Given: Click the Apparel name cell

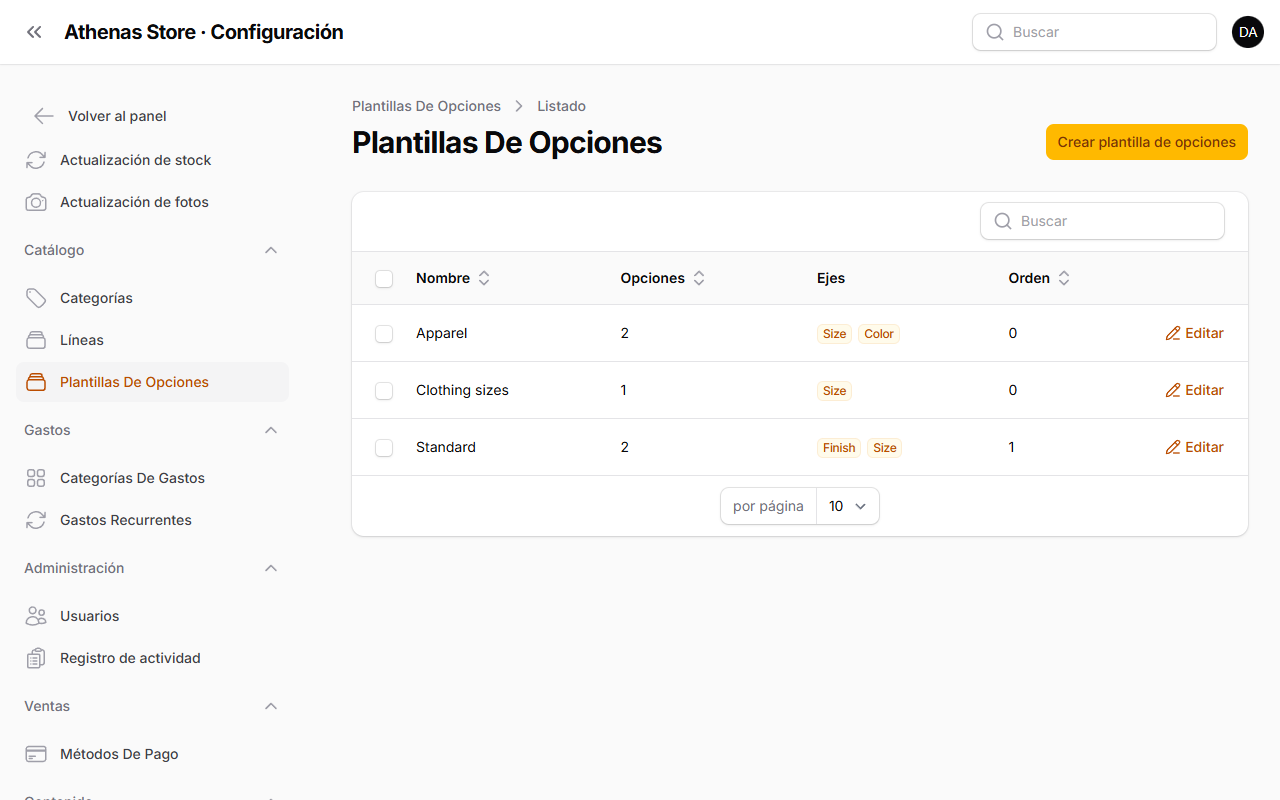Looking at the screenshot, I should pos(442,333).
